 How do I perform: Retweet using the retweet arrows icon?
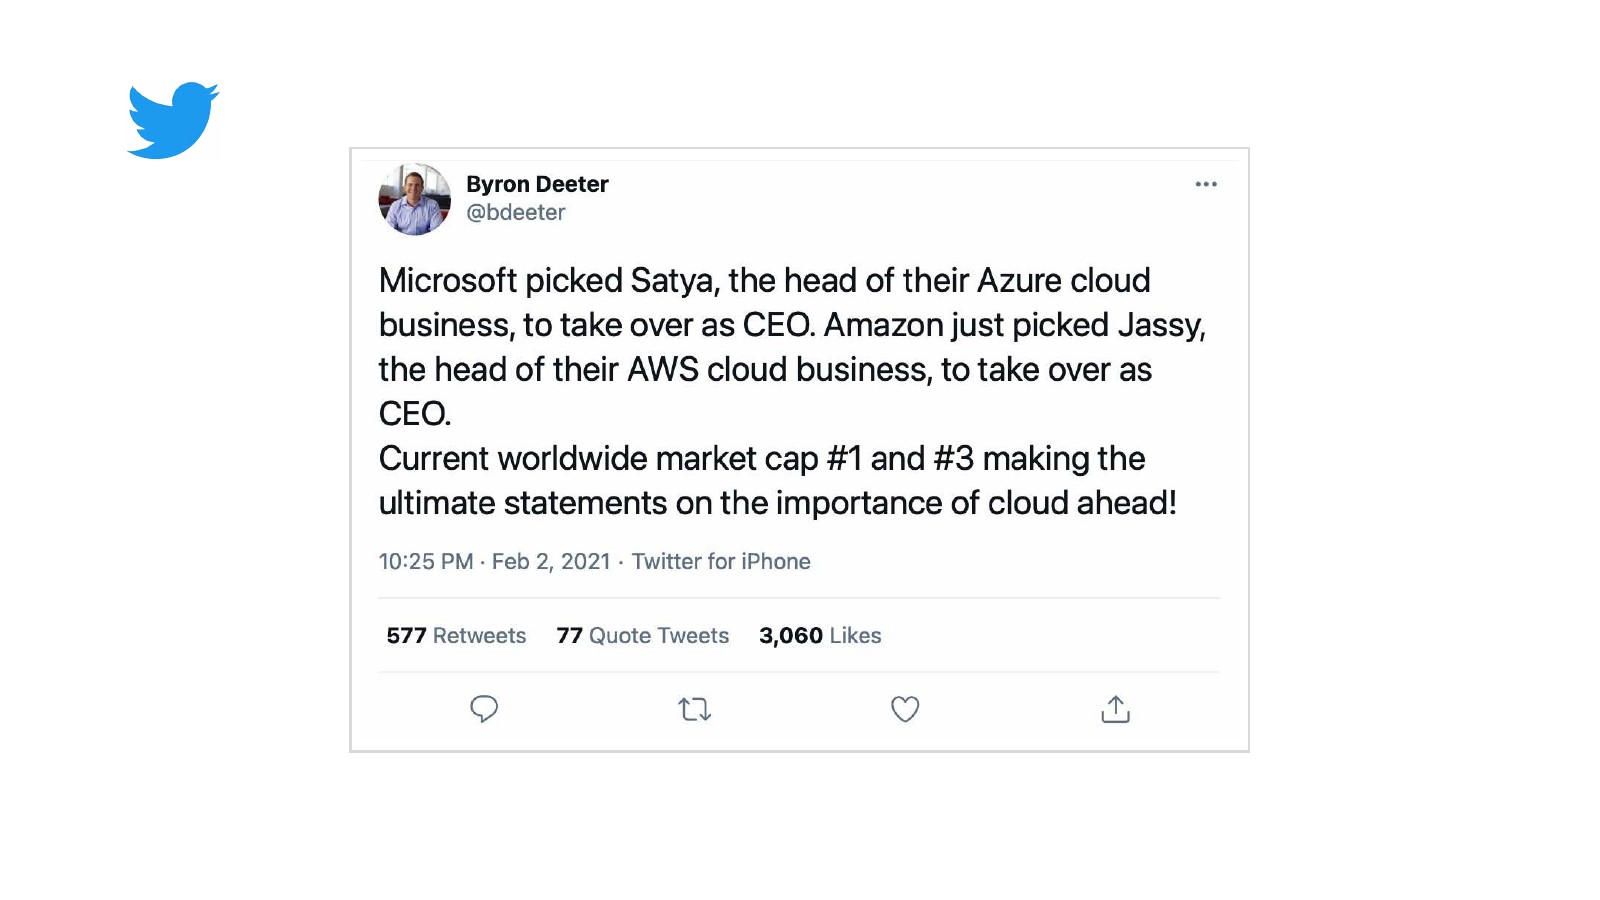pos(694,709)
